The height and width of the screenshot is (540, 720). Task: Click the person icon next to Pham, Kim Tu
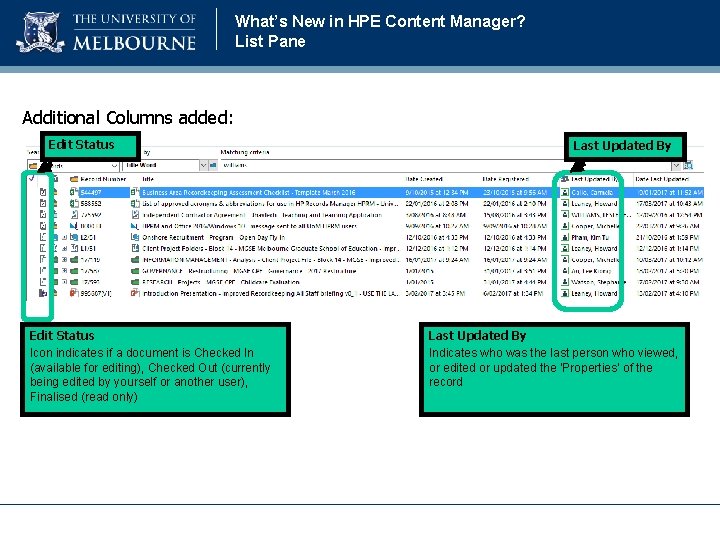tap(565, 237)
